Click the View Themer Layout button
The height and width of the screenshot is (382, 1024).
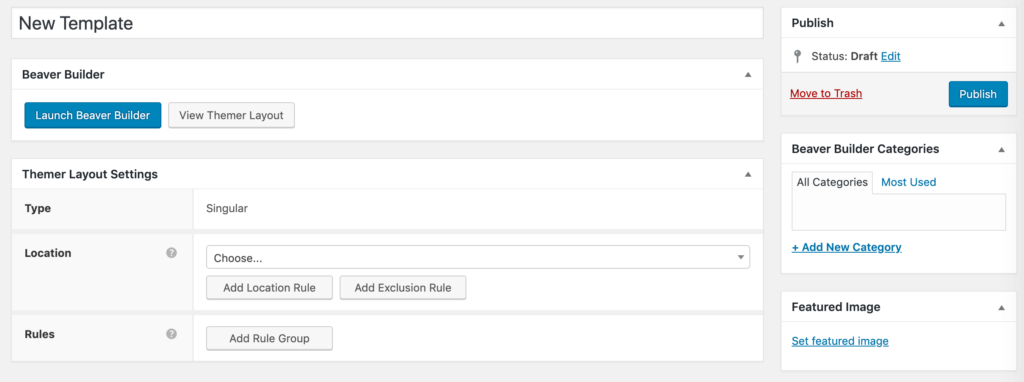(231, 115)
